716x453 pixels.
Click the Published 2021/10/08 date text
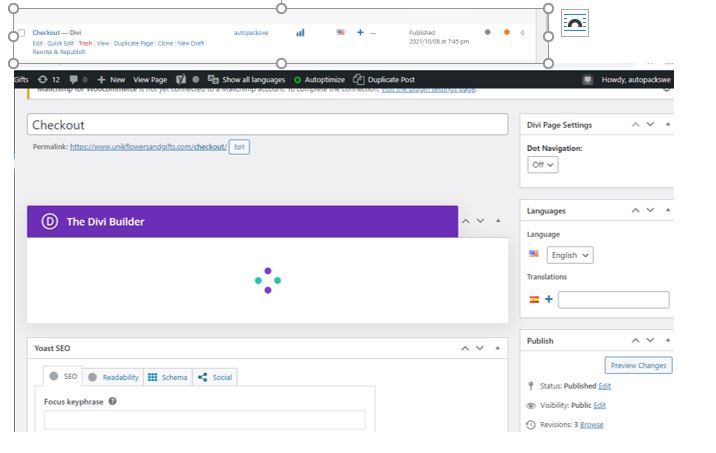(x=439, y=37)
